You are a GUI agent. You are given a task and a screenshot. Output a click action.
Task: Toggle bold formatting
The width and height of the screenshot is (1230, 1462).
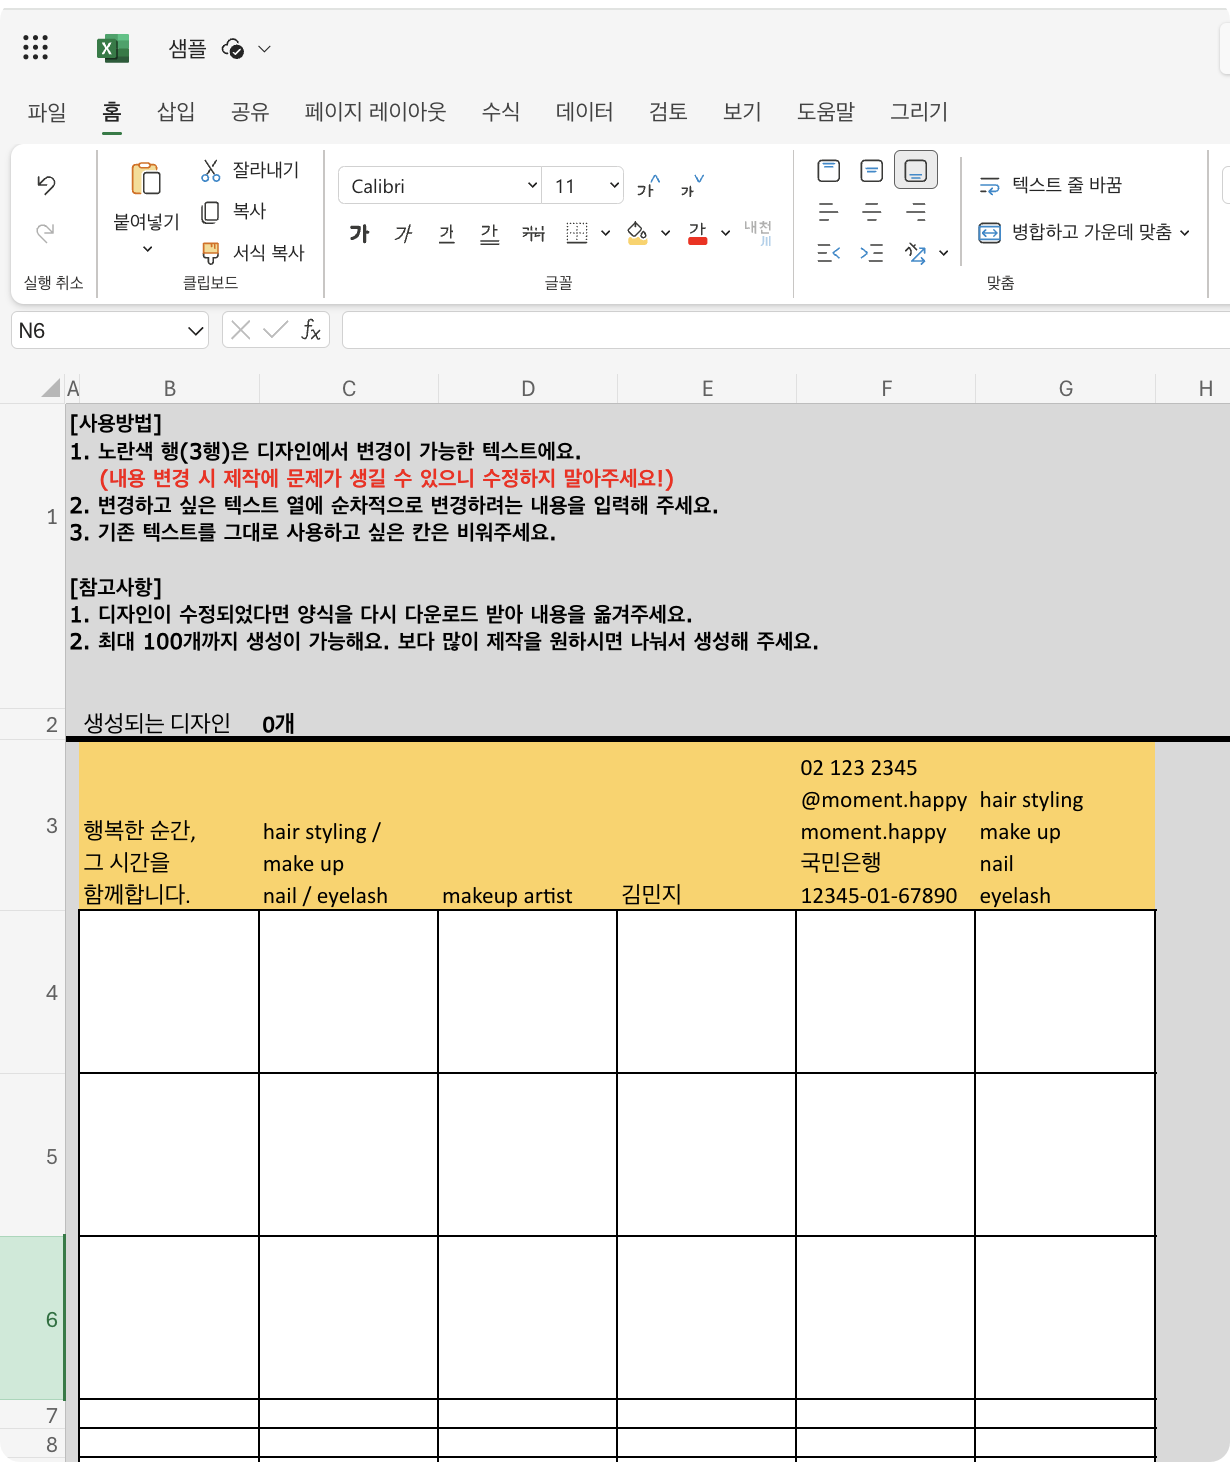click(x=359, y=233)
